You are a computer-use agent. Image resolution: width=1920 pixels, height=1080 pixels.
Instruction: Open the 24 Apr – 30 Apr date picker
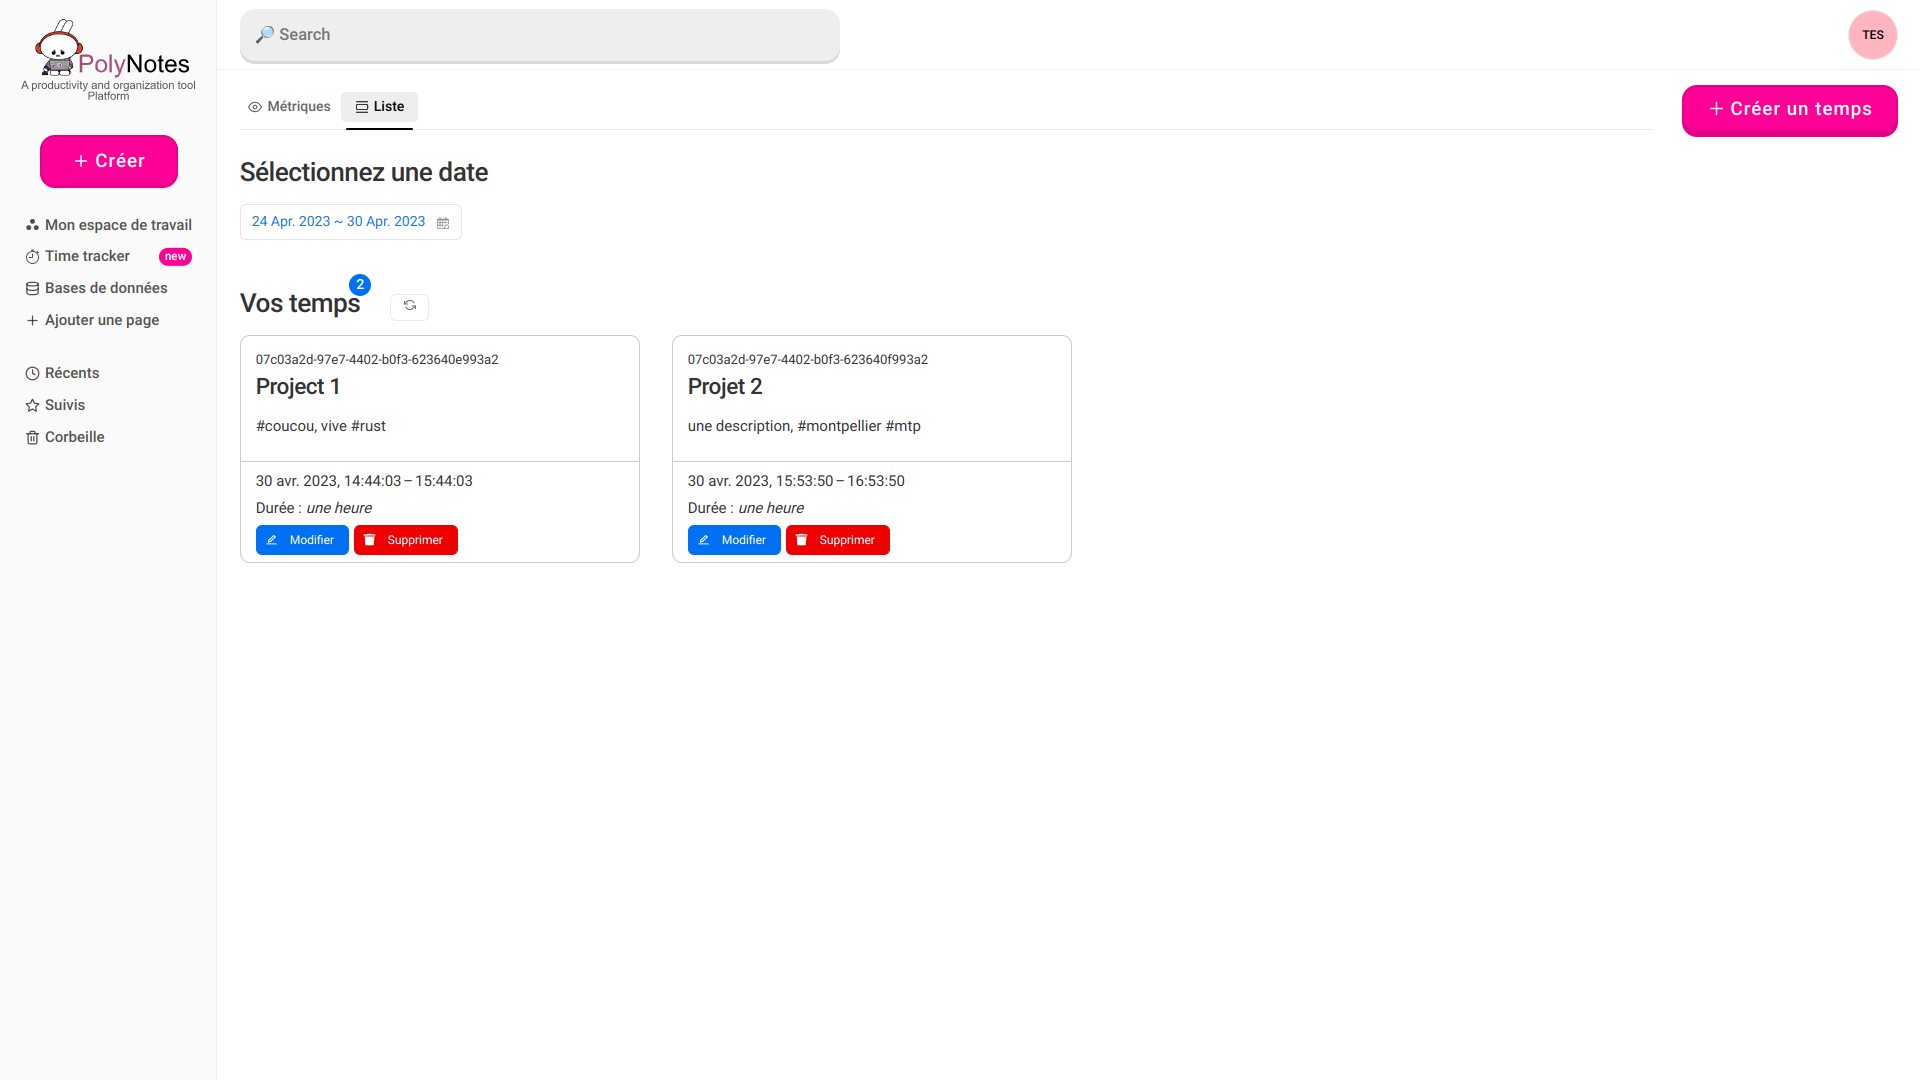[338, 222]
